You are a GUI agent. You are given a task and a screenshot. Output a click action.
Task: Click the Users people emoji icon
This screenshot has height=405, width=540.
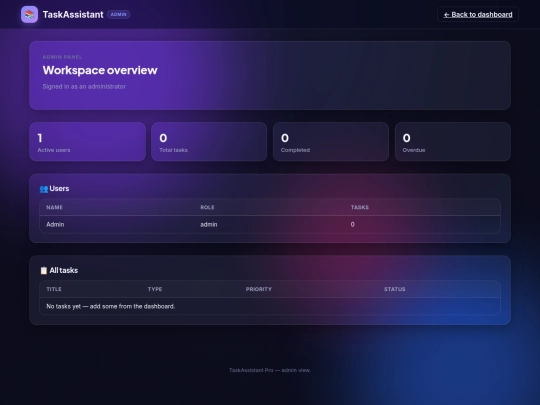click(44, 189)
